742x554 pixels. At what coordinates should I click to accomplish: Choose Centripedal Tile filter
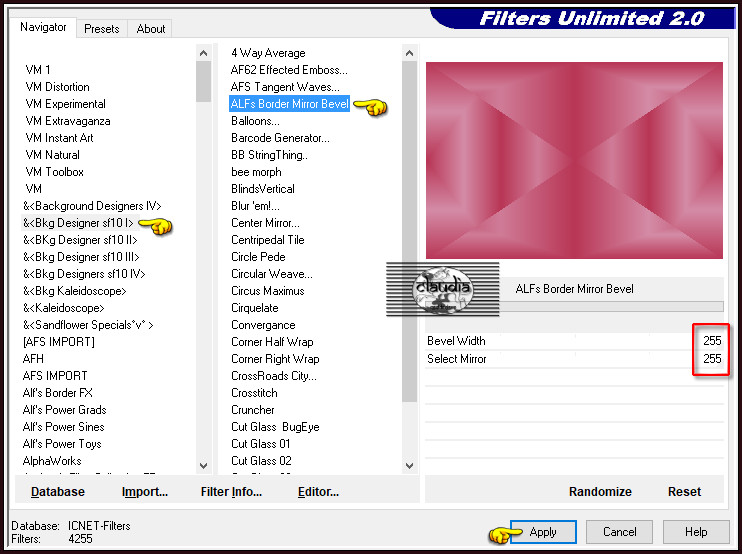[267, 240]
